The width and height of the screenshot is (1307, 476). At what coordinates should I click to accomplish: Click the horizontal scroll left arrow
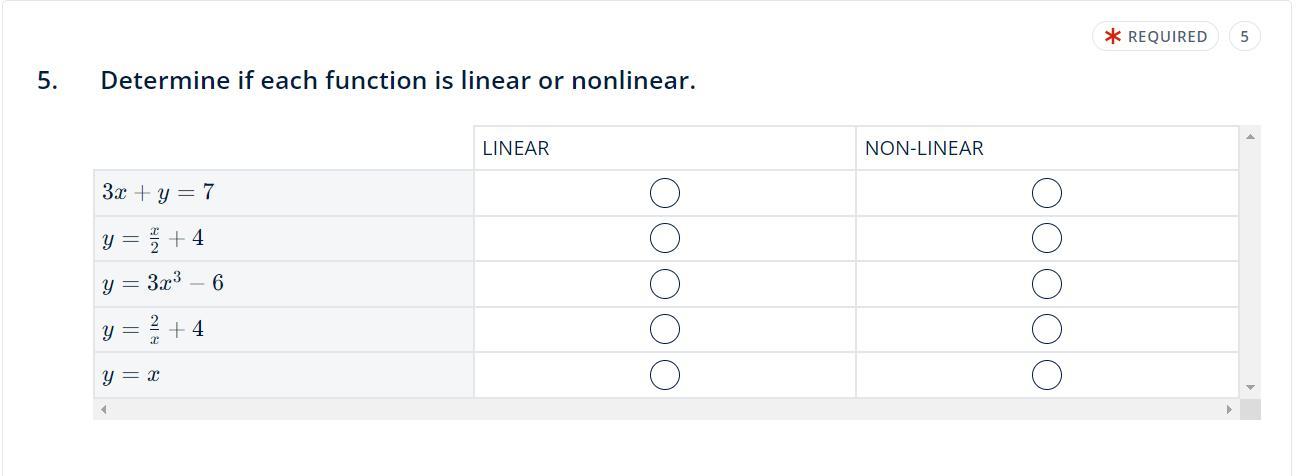click(103, 409)
